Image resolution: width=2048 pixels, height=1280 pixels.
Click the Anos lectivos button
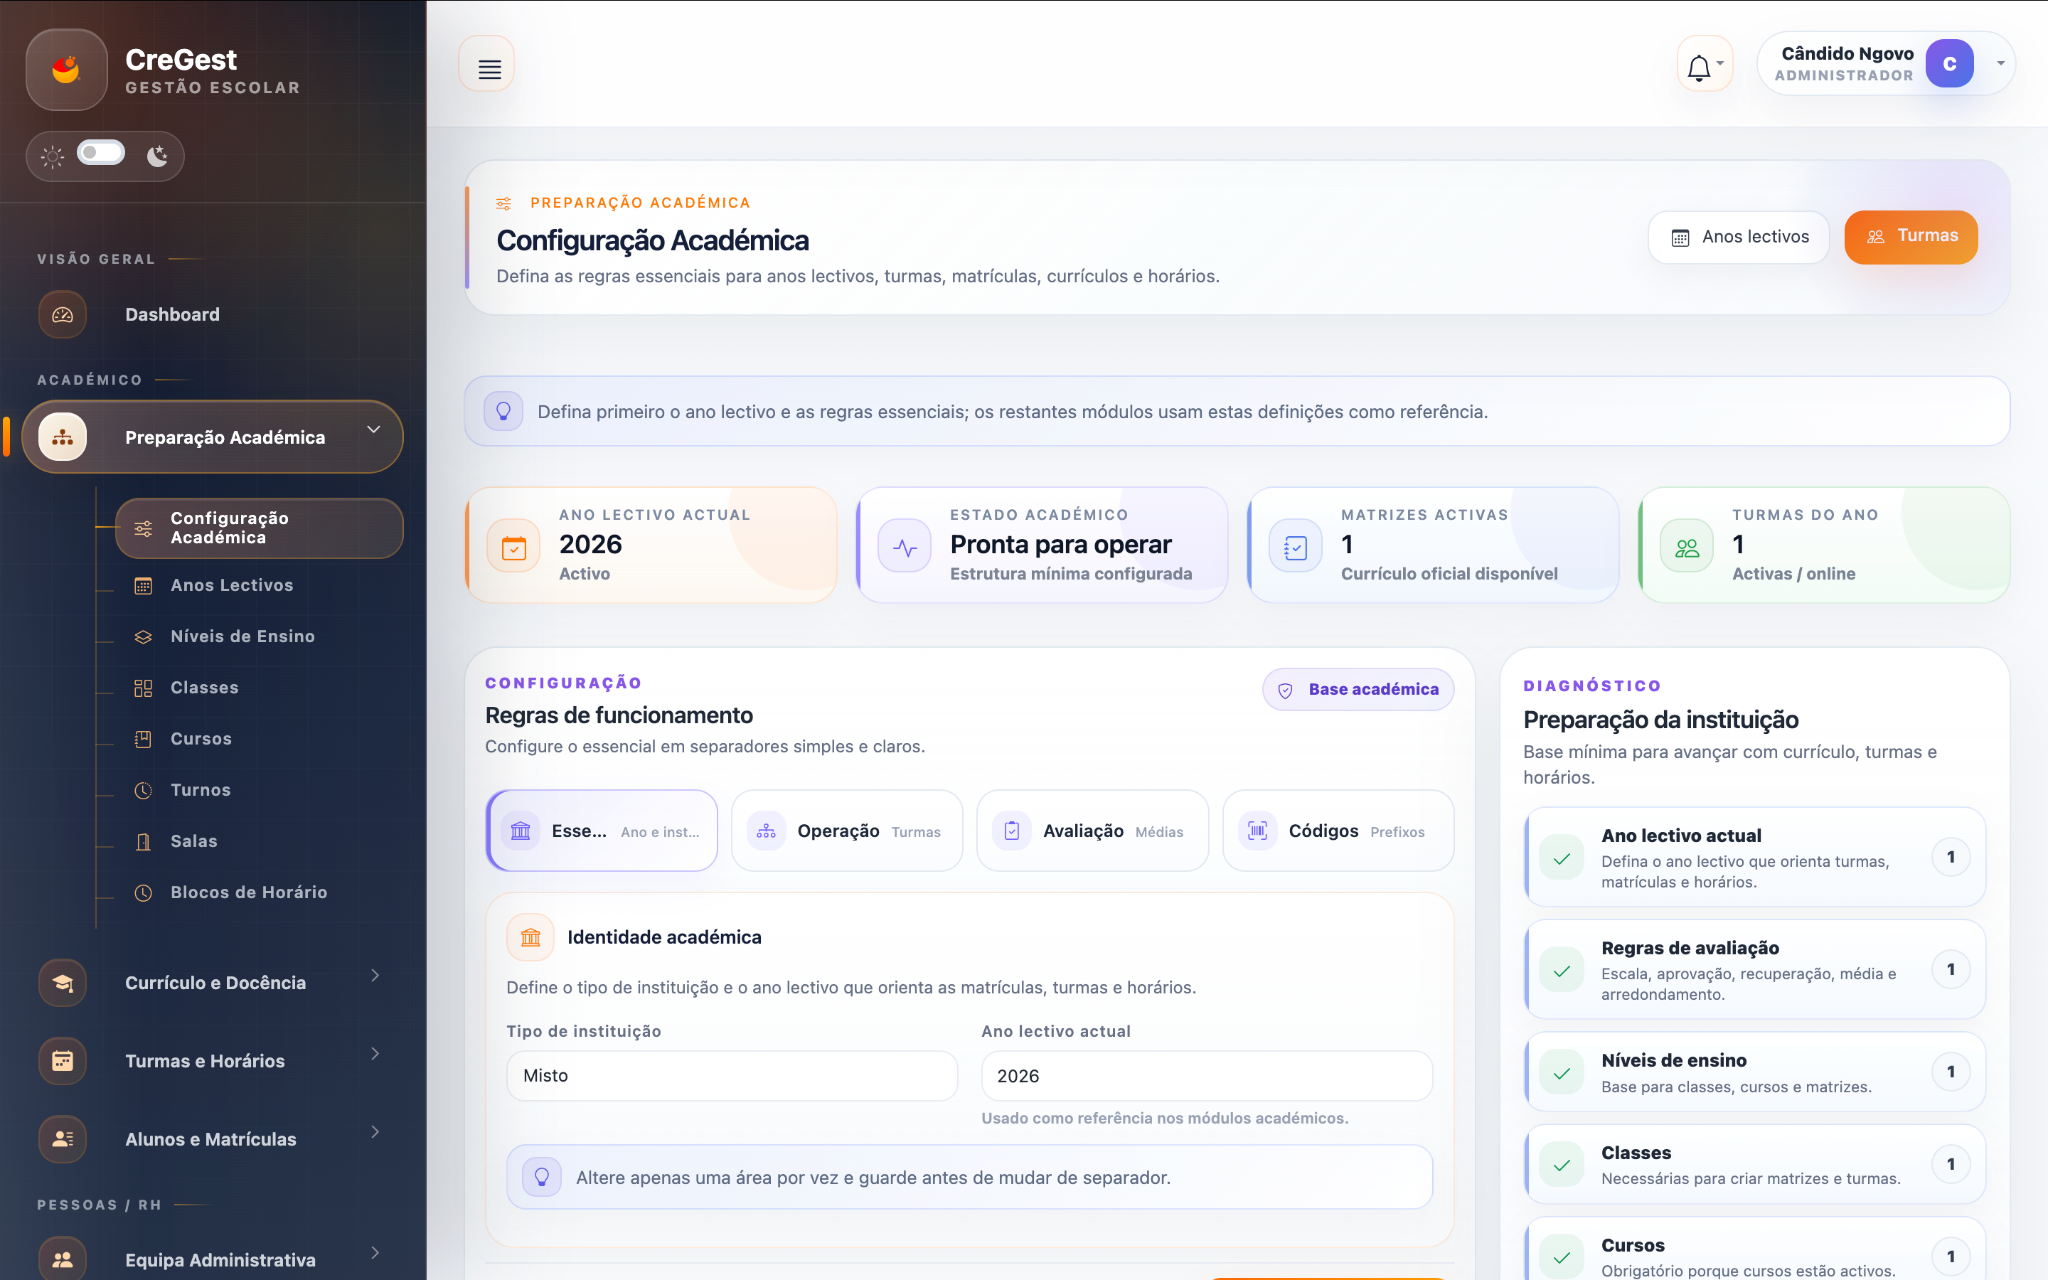pos(1738,237)
